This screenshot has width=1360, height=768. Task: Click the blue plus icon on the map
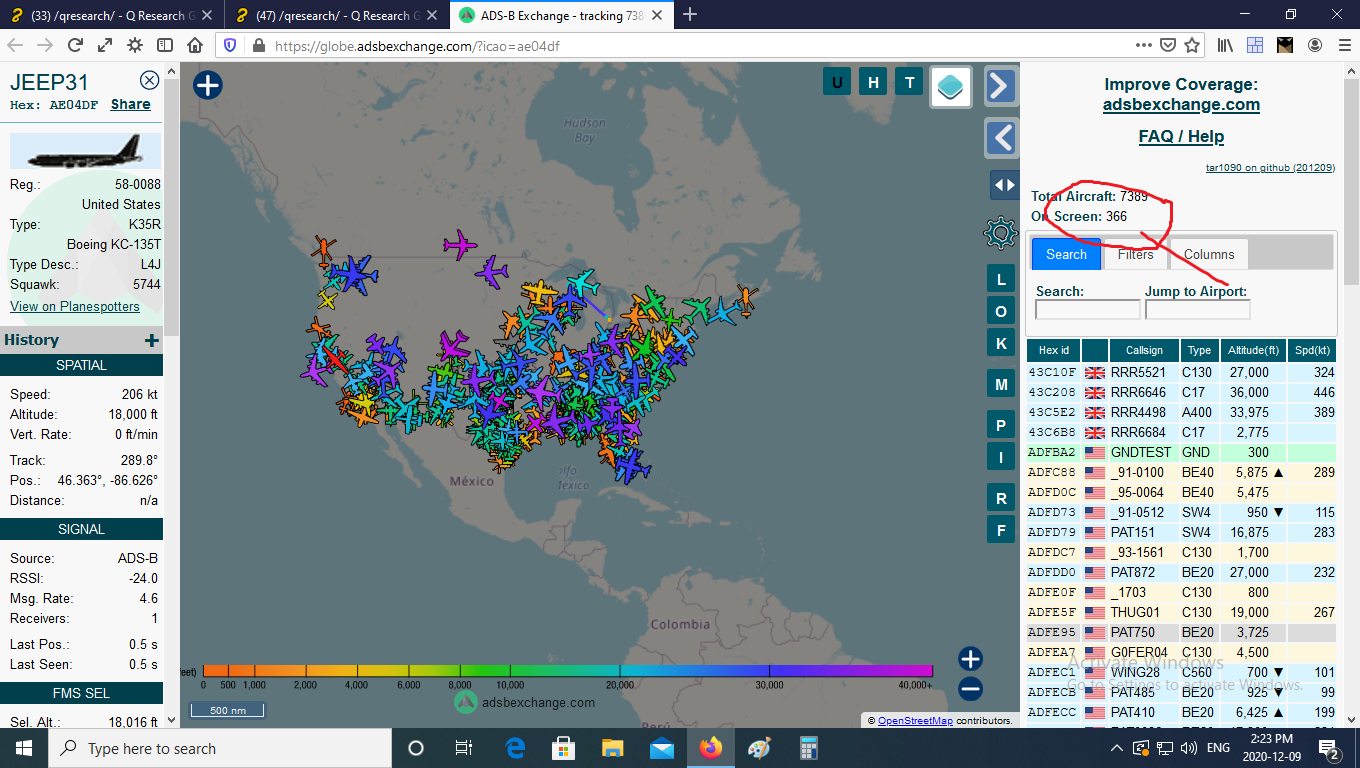point(207,85)
